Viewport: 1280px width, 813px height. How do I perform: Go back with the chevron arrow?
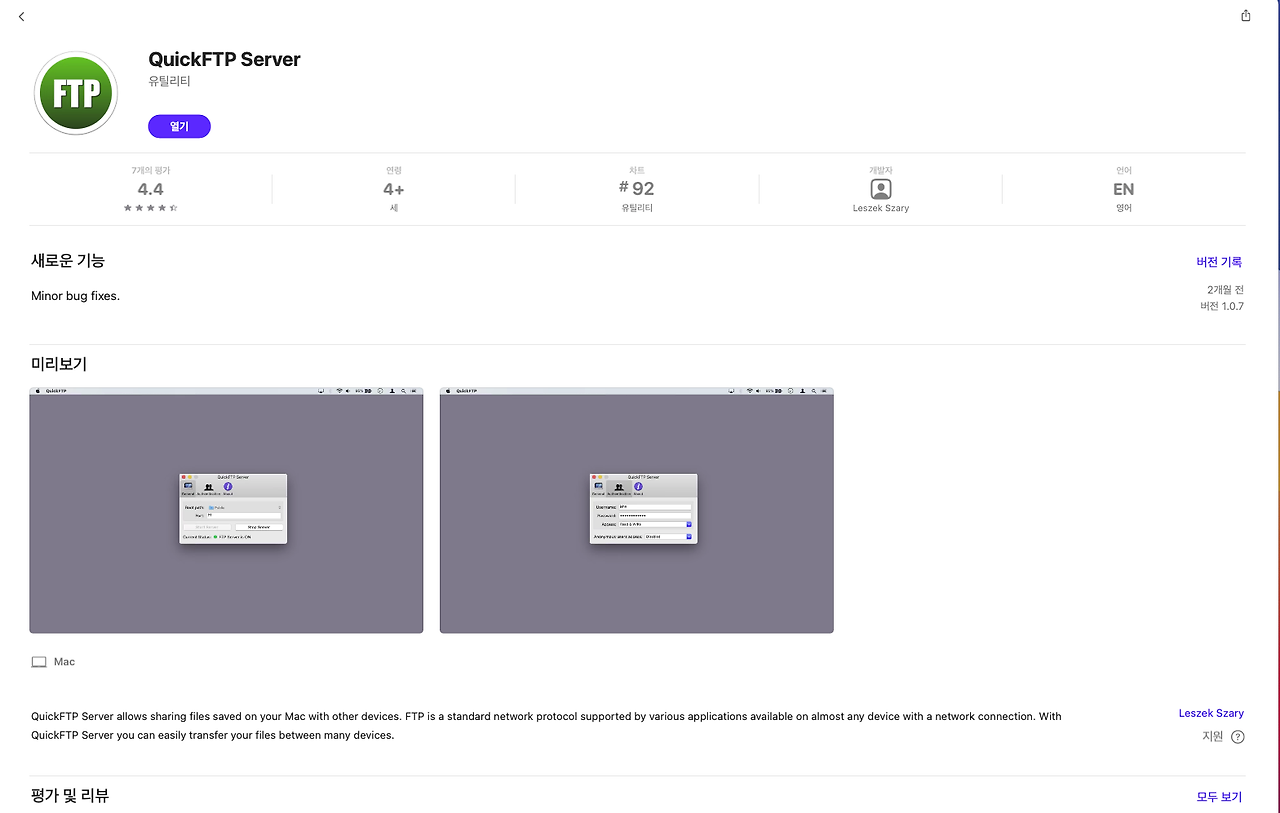(x=22, y=16)
